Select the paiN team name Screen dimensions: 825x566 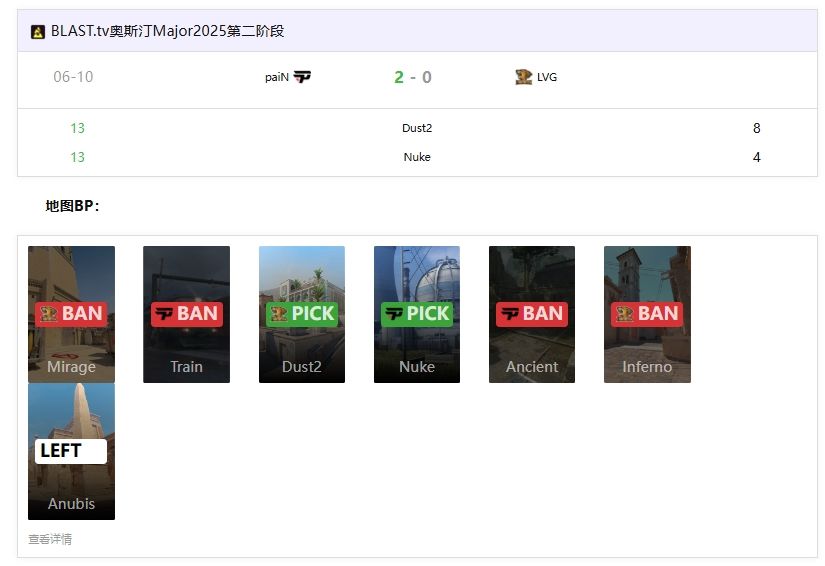pyautogui.click(x=277, y=77)
